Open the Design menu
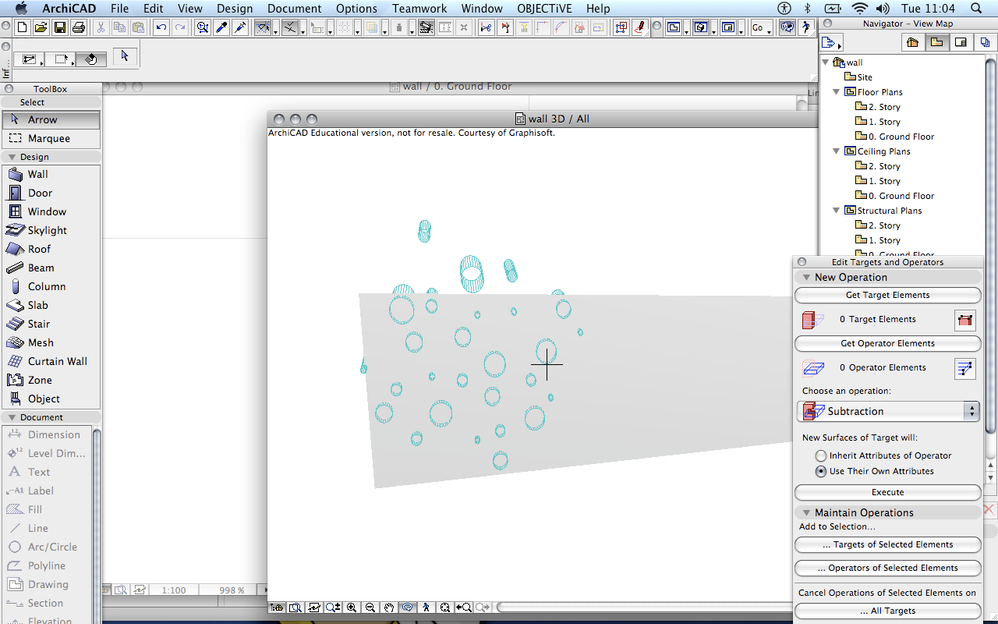Viewport: 998px width, 624px height. click(x=234, y=8)
